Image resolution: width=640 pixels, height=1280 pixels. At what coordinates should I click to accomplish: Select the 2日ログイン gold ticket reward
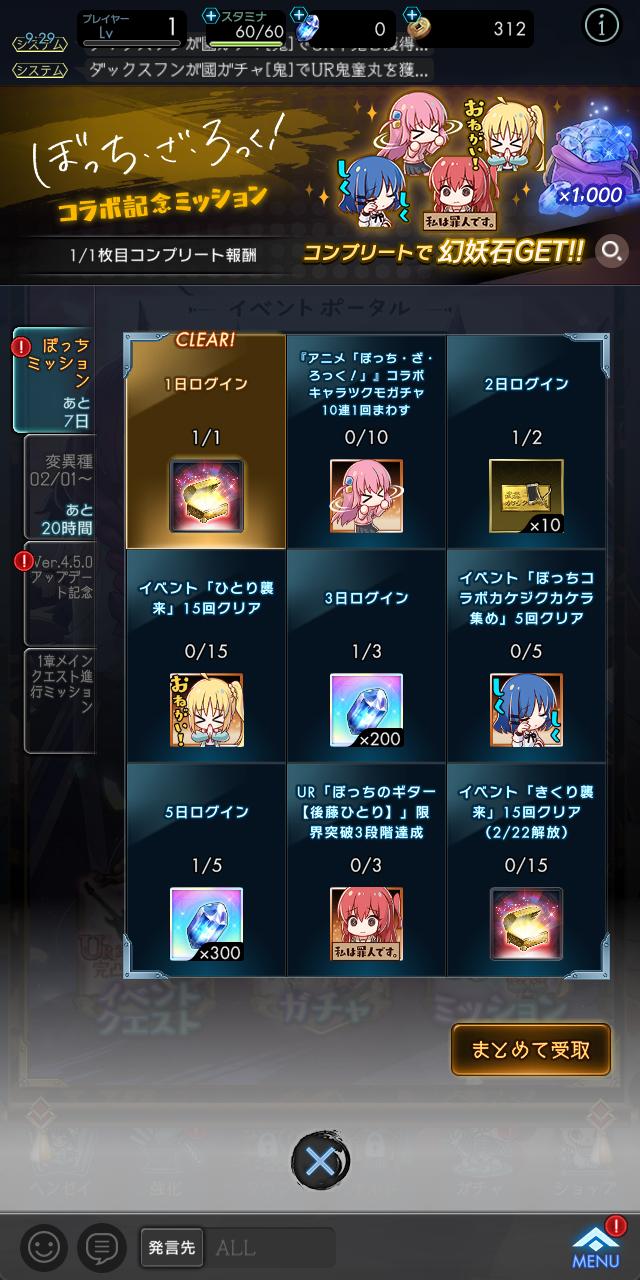526,494
